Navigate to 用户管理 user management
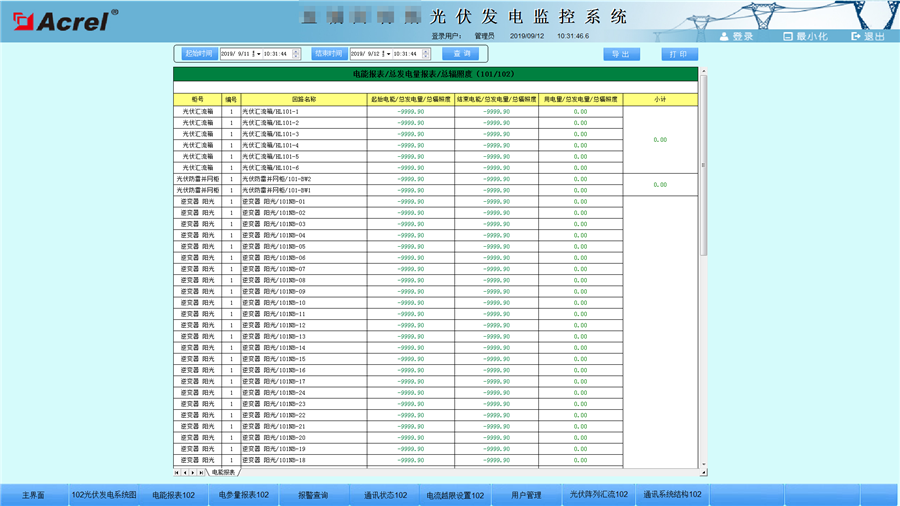 pyautogui.click(x=526, y=495)
